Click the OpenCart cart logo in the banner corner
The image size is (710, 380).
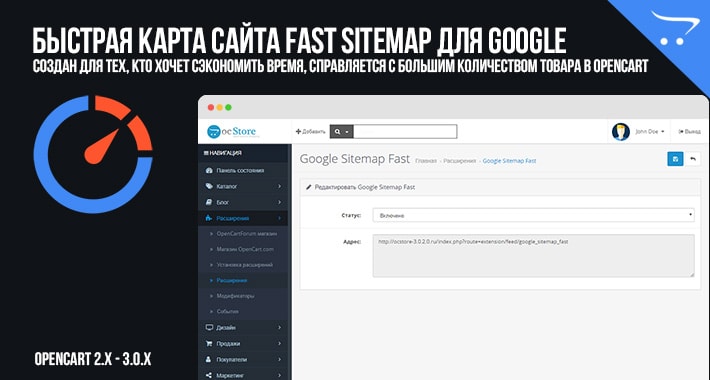click(x=675, y=28)
